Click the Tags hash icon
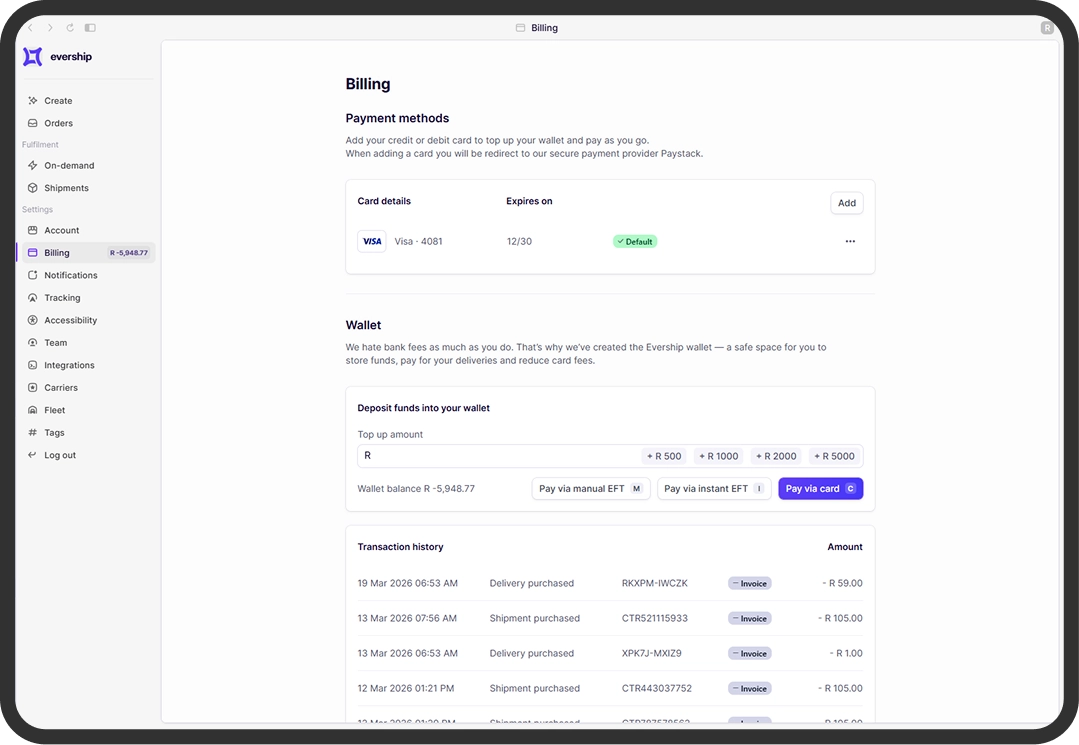 tap(33, 433)
